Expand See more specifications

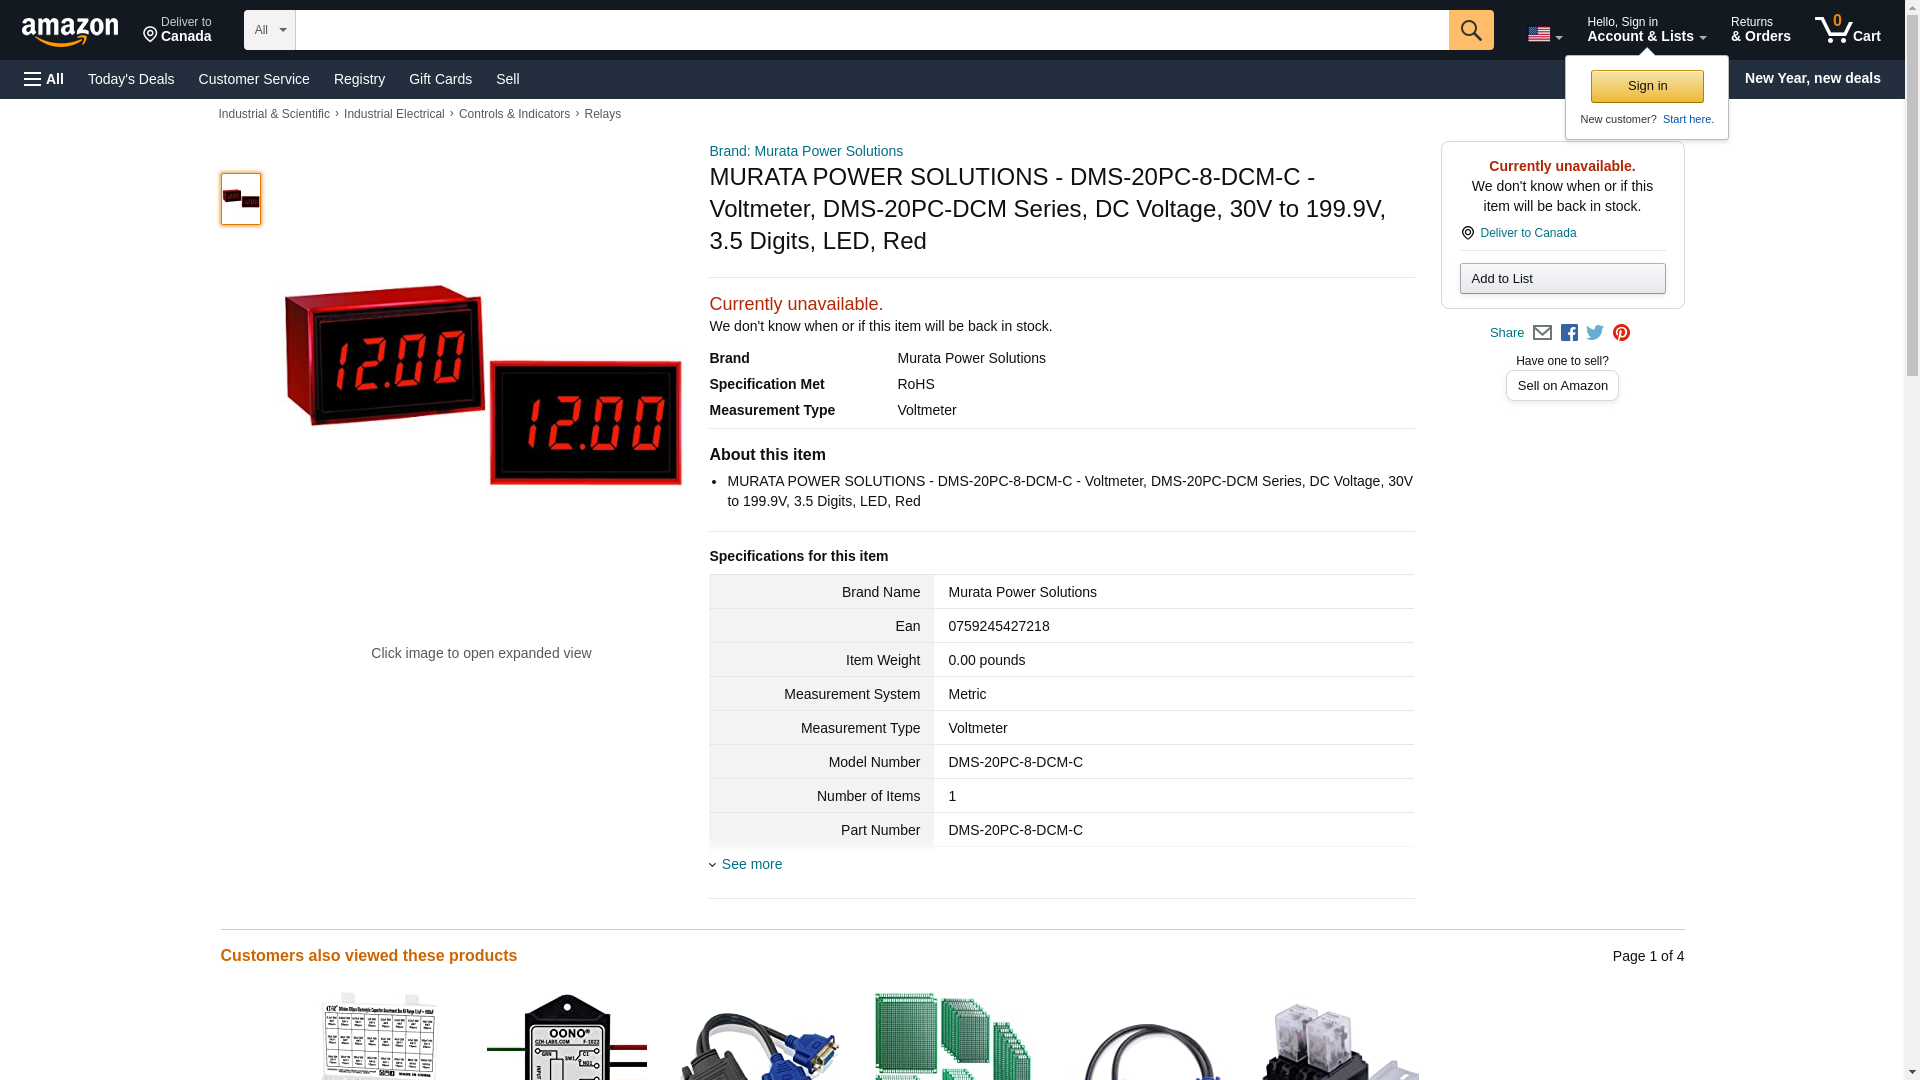coord(751,864)
